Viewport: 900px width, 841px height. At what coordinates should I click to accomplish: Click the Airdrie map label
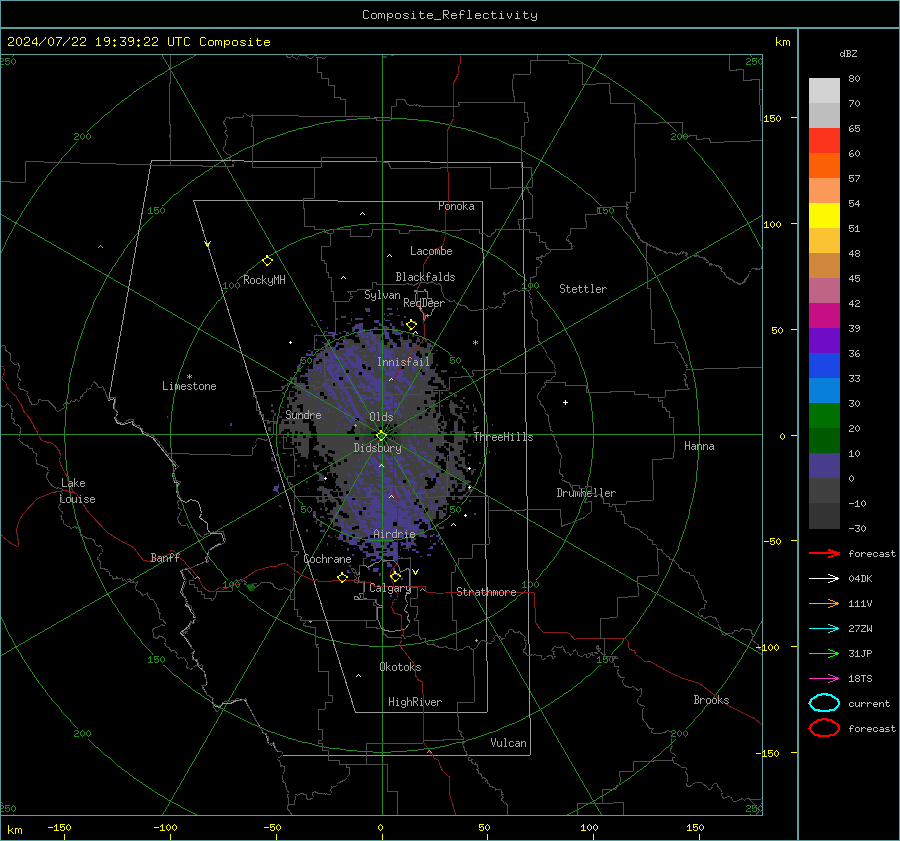tap(394, 534)
